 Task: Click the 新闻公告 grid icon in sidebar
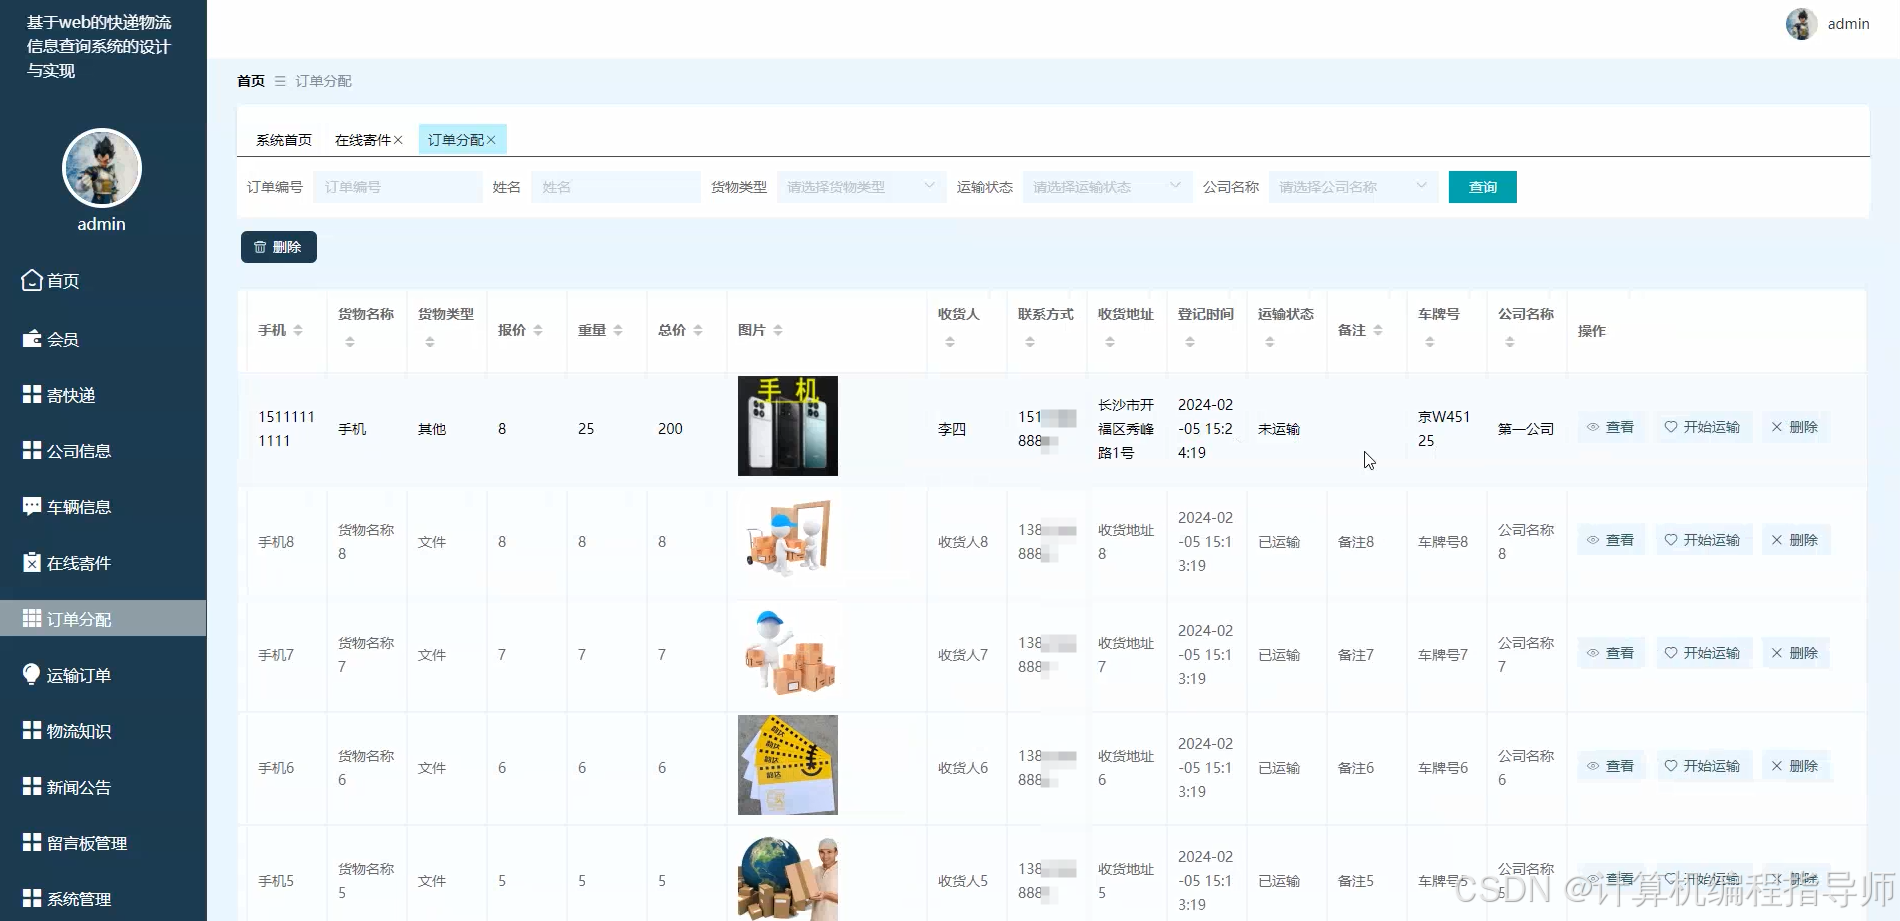pyautogui.click(x=32, y=787)
